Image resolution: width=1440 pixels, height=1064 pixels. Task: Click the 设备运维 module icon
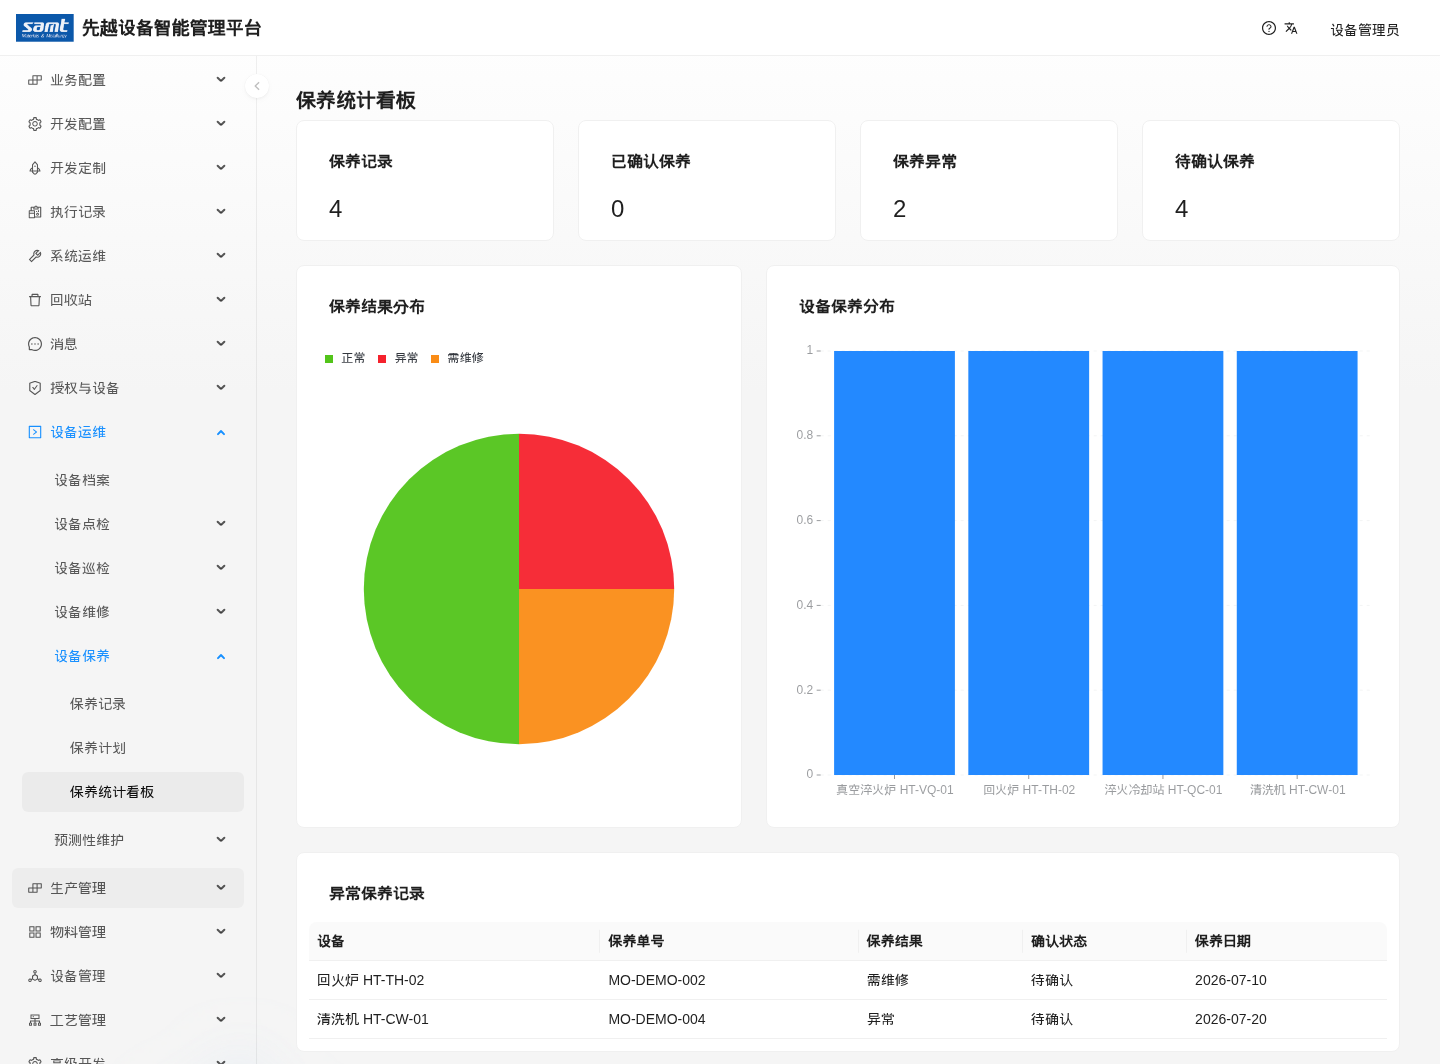(35, 432)
